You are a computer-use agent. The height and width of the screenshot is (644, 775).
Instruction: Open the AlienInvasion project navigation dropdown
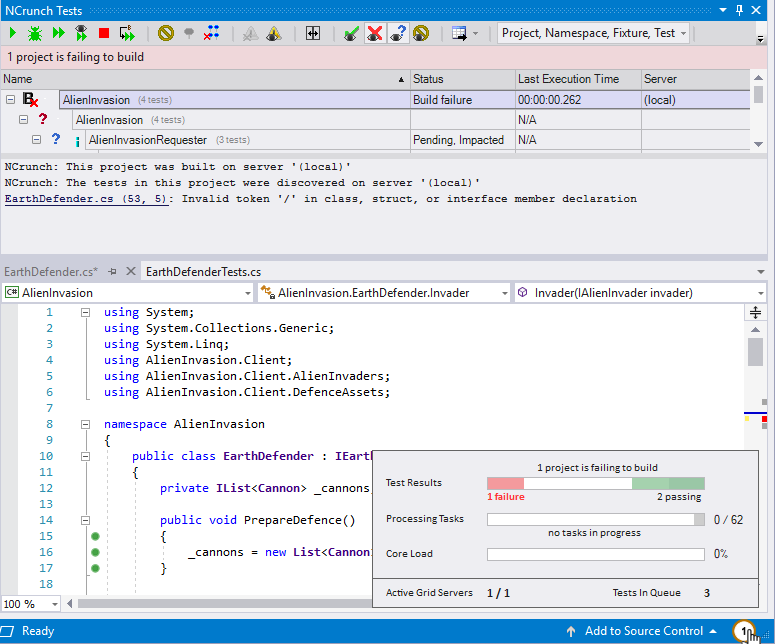tap(129, 293)
